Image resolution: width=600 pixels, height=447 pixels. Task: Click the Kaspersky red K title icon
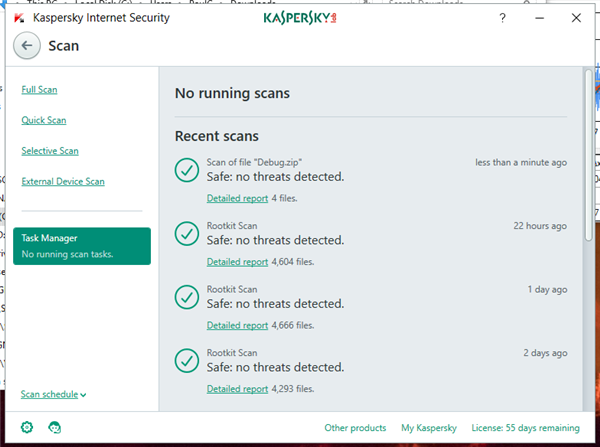pos(19,18)
